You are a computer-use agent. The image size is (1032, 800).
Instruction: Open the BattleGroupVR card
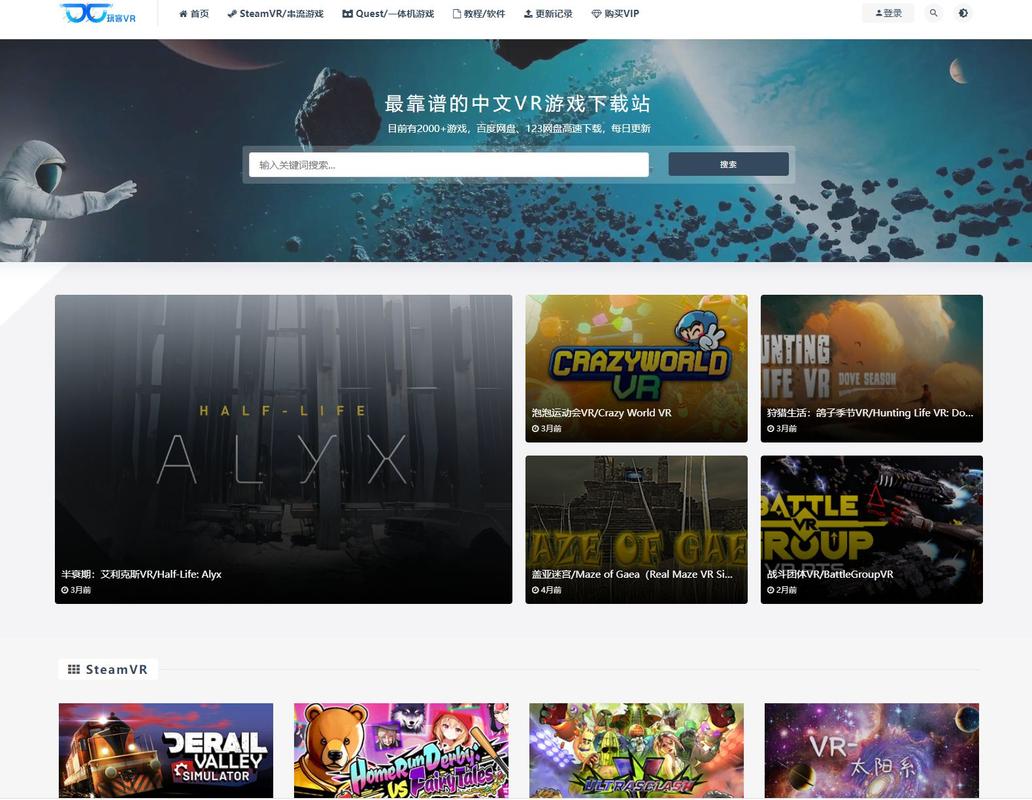pos(871,530)
